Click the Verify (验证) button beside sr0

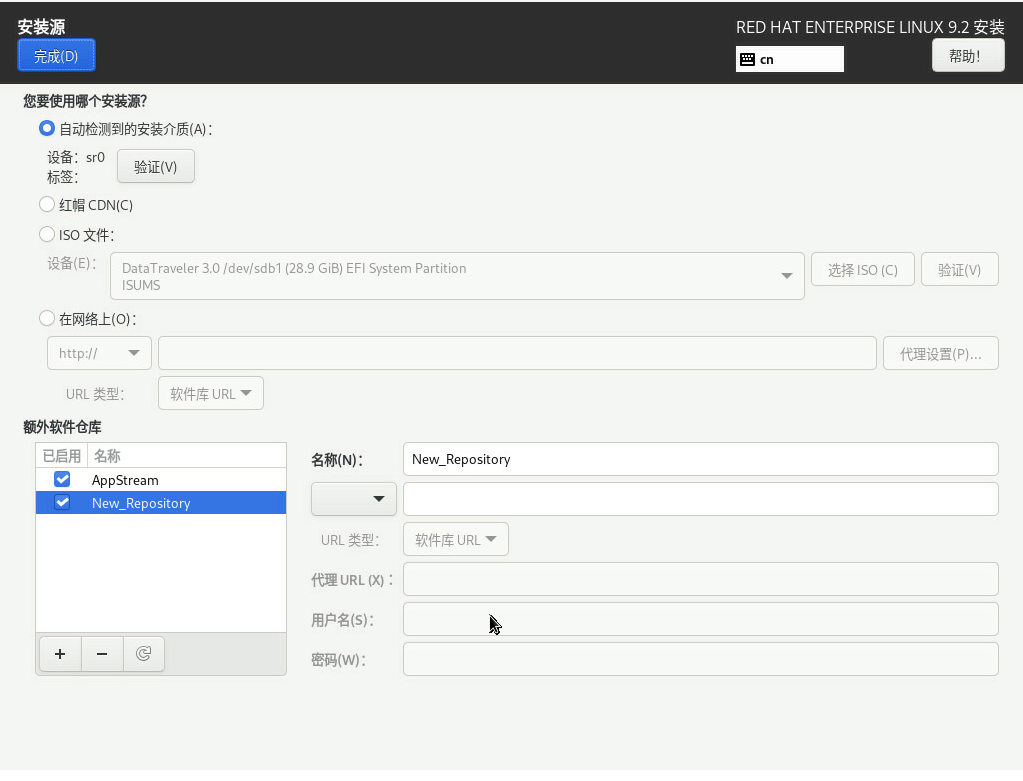pyautogui.click(x=155, y=167)
